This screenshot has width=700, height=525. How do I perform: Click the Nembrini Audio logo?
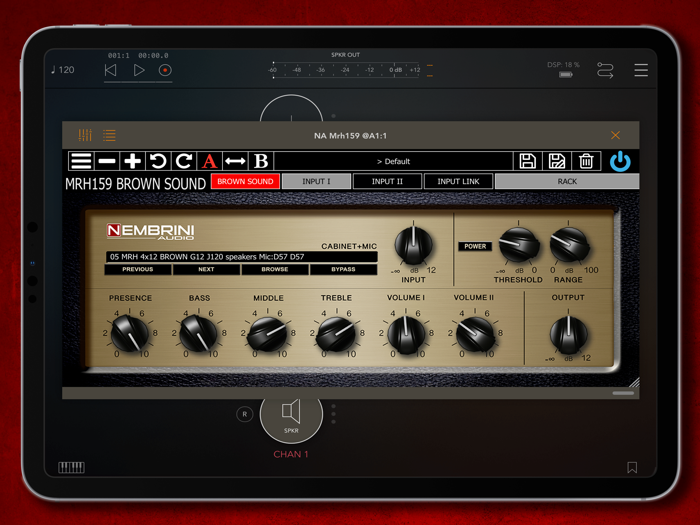pyautogui.click(x=150, y=232)
